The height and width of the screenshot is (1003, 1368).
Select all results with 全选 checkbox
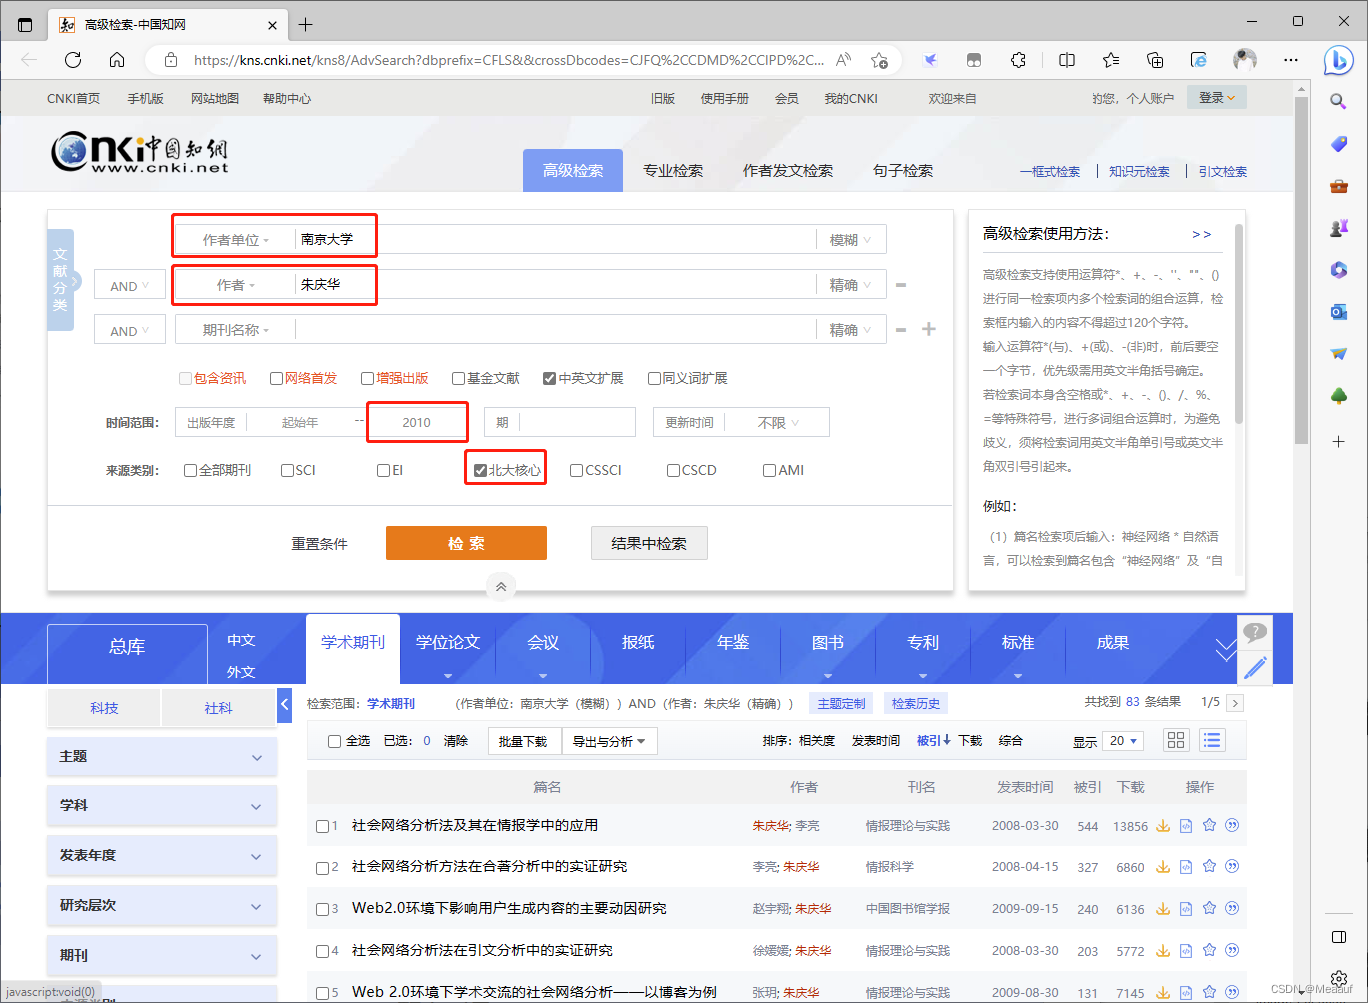(x=335, y=741)
